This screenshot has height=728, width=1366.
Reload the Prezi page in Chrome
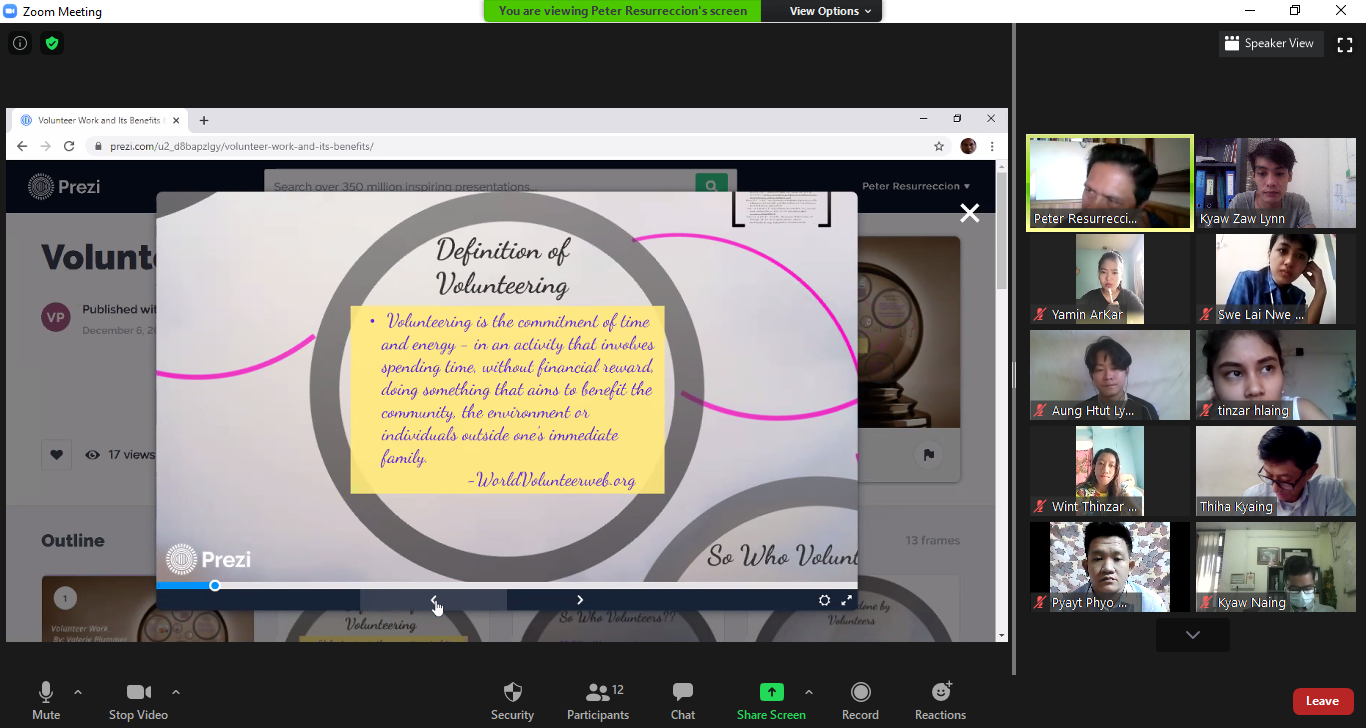(69, 146)
